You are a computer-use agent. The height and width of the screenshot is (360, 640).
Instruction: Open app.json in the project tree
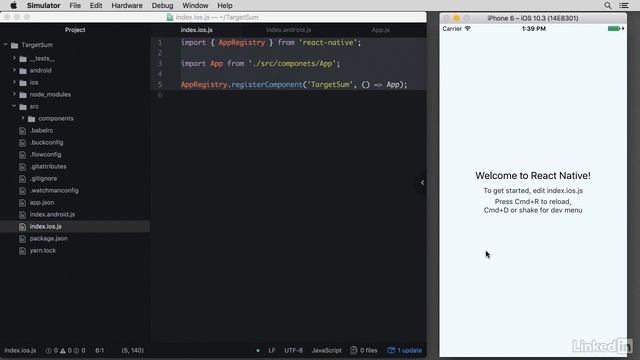[42, 202]
